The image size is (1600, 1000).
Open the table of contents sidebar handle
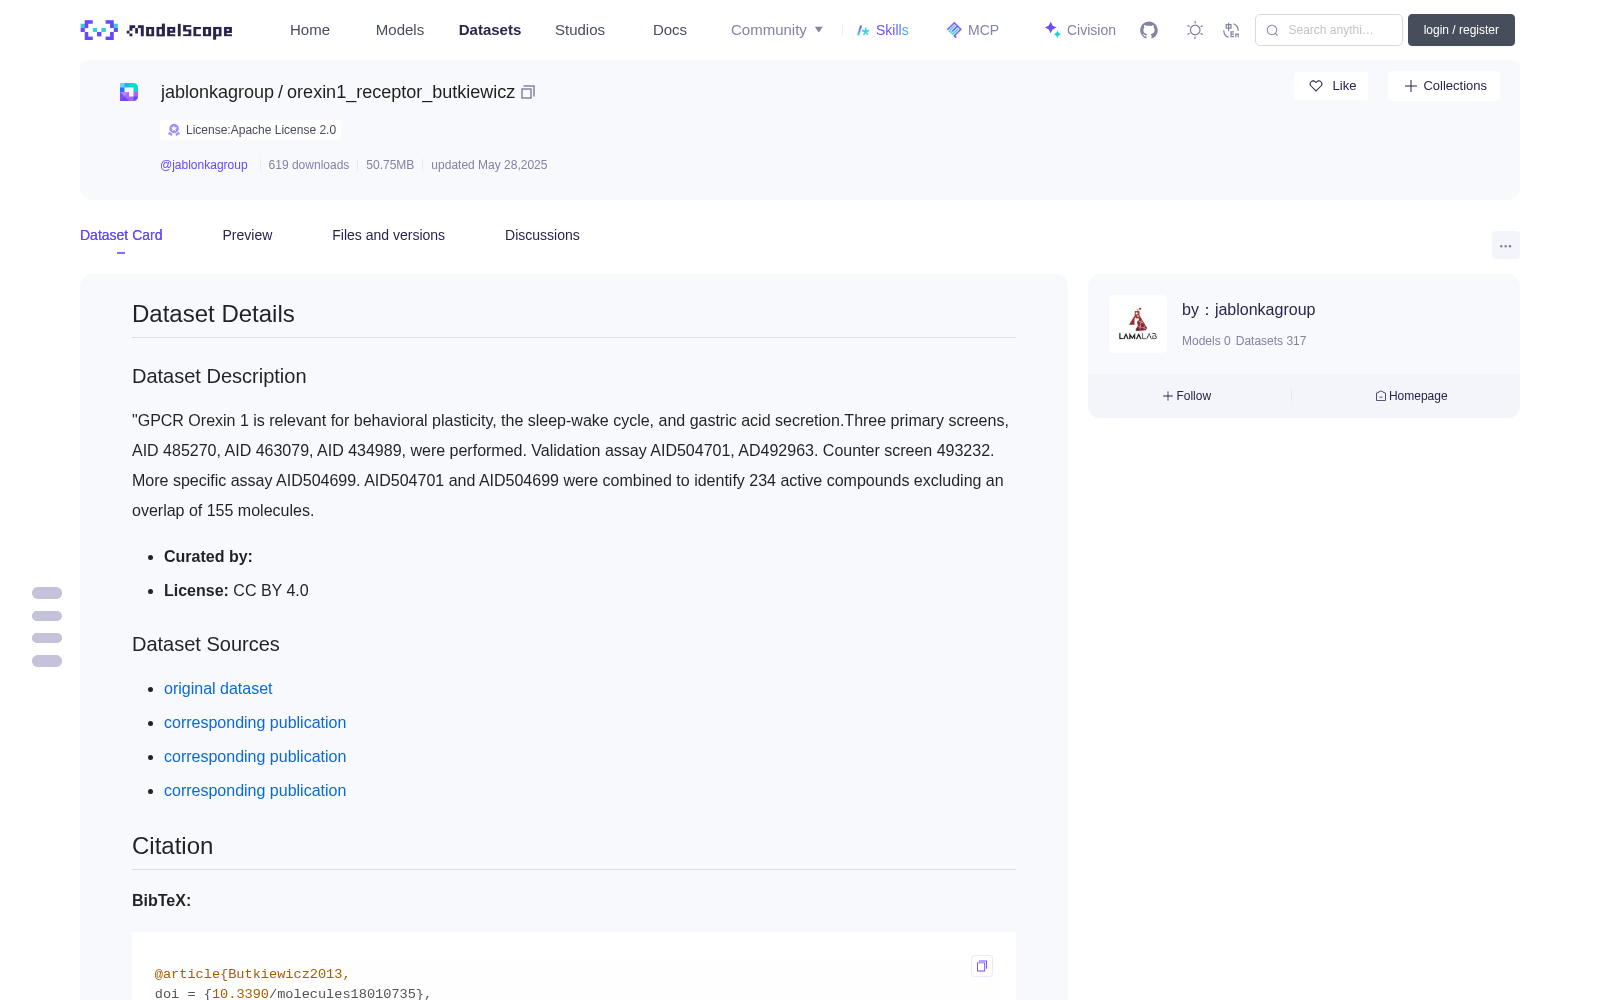(47, 627)
